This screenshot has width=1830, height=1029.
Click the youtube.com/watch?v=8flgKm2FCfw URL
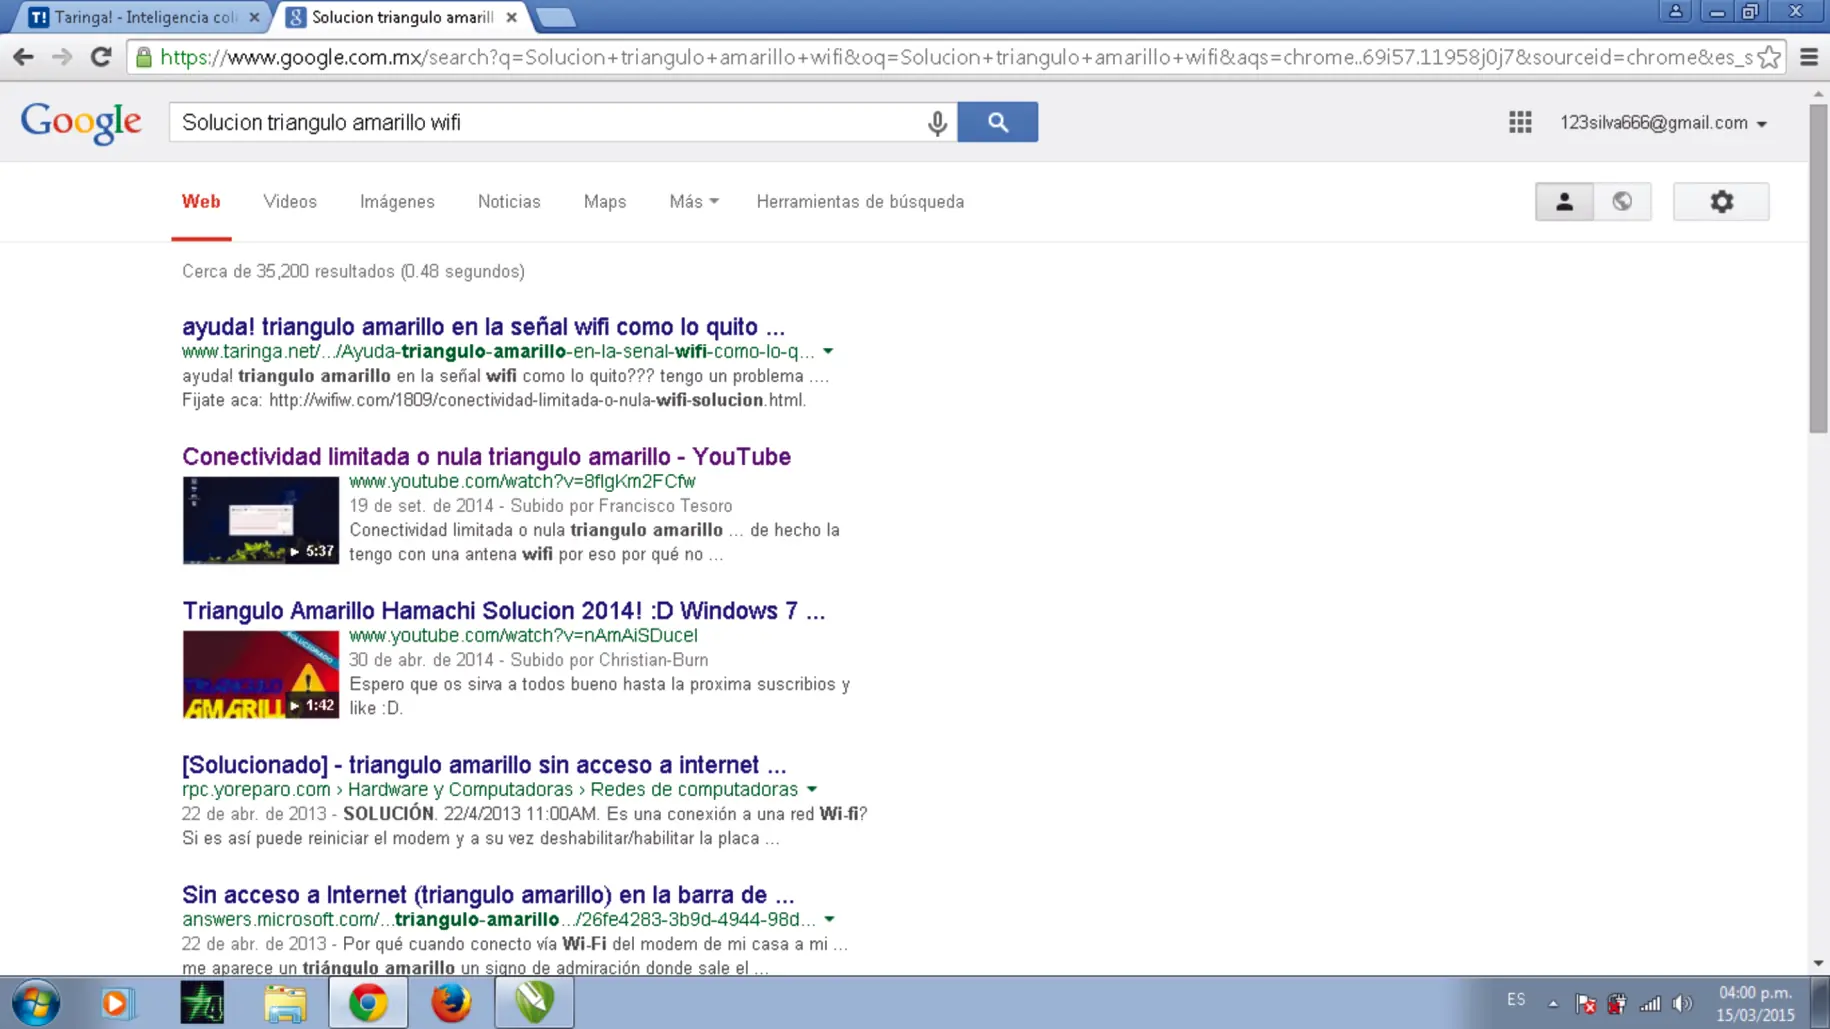pos(522,481)
